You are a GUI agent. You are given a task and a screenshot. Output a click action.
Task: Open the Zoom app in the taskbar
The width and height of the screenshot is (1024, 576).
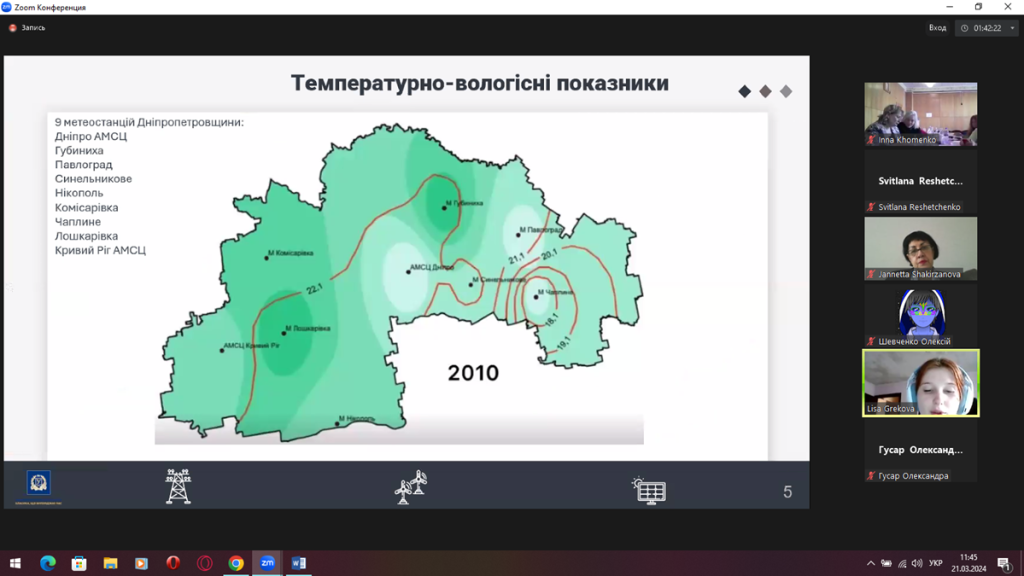pos(267,563)
